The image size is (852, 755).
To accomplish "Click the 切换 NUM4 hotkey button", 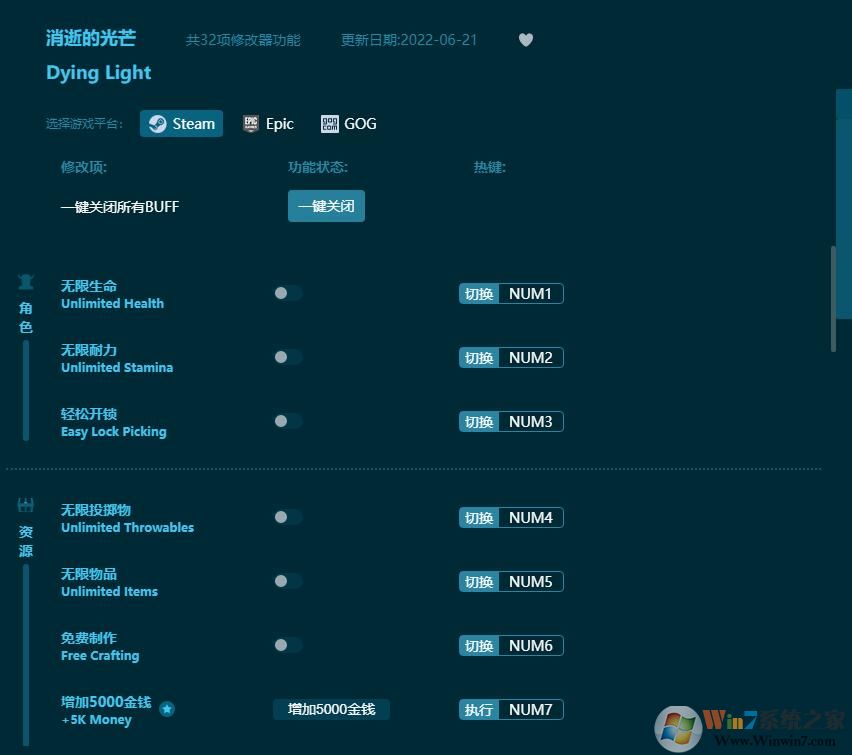I will coord(511,517).
